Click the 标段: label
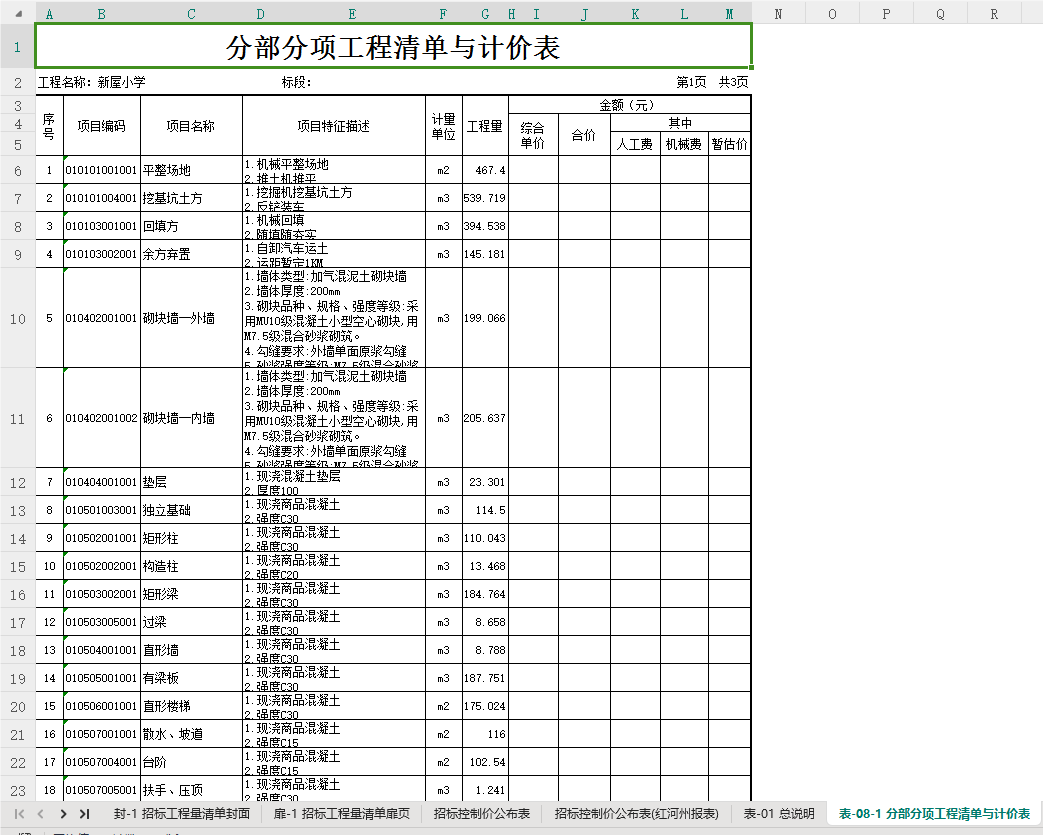Screen dimensions: 1043x835 [297, 83]
